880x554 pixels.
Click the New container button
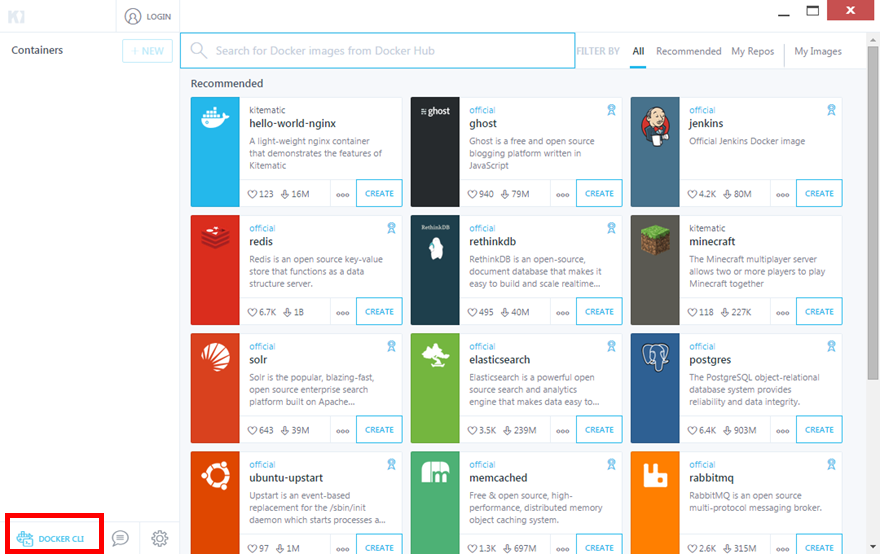coord(147,51)
